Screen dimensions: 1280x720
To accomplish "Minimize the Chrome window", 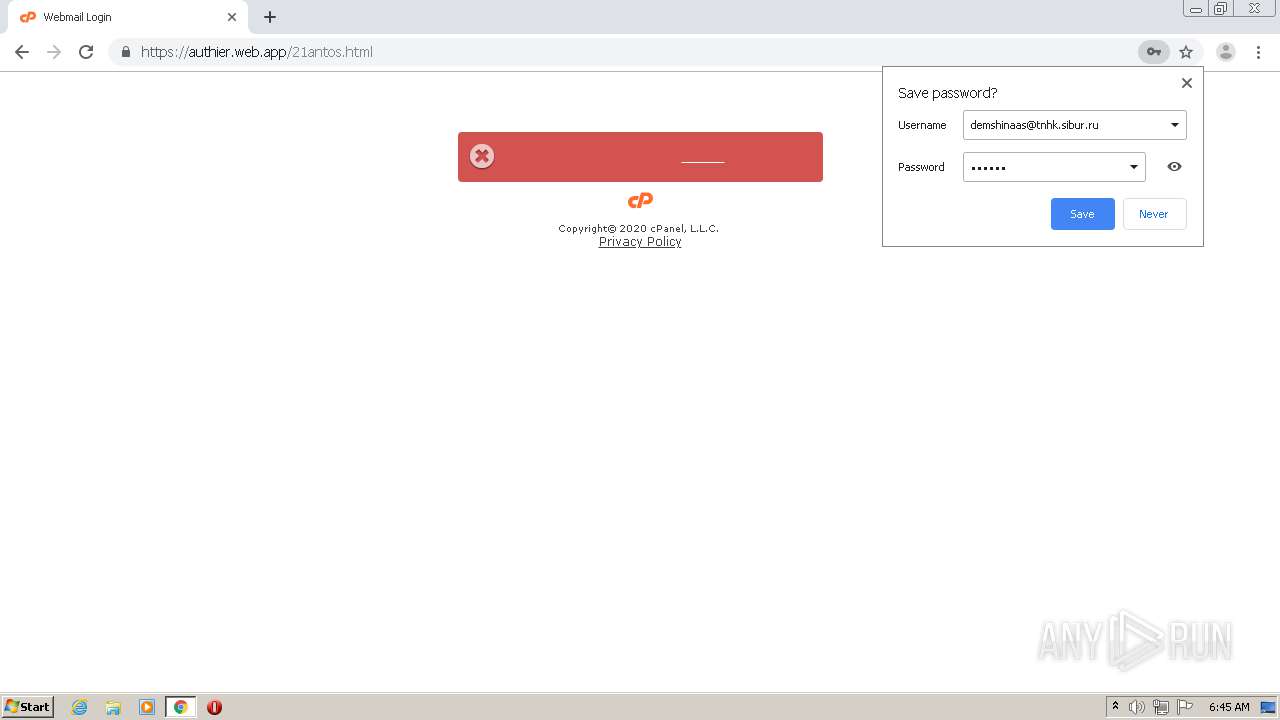I will (1195, 9).
